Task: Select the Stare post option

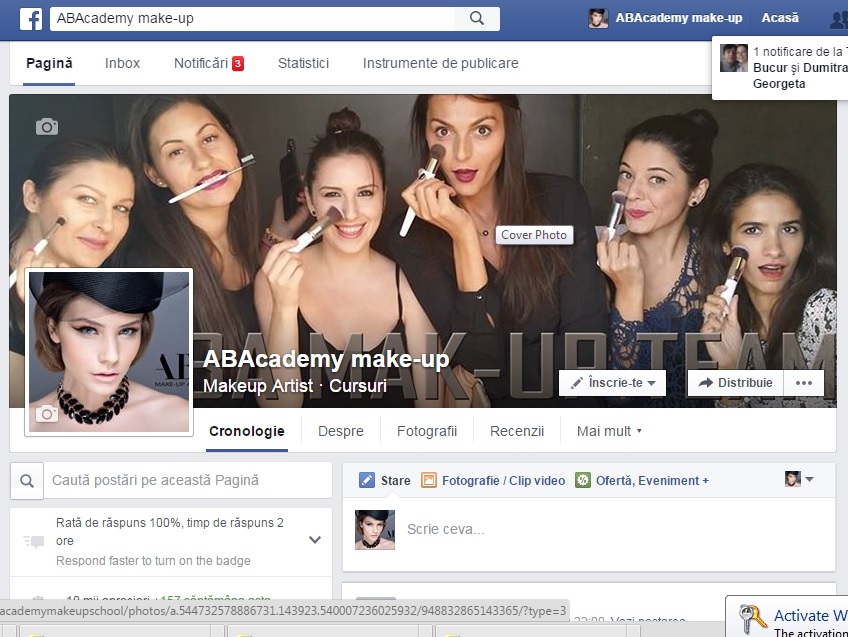Action: click(385, 480)
